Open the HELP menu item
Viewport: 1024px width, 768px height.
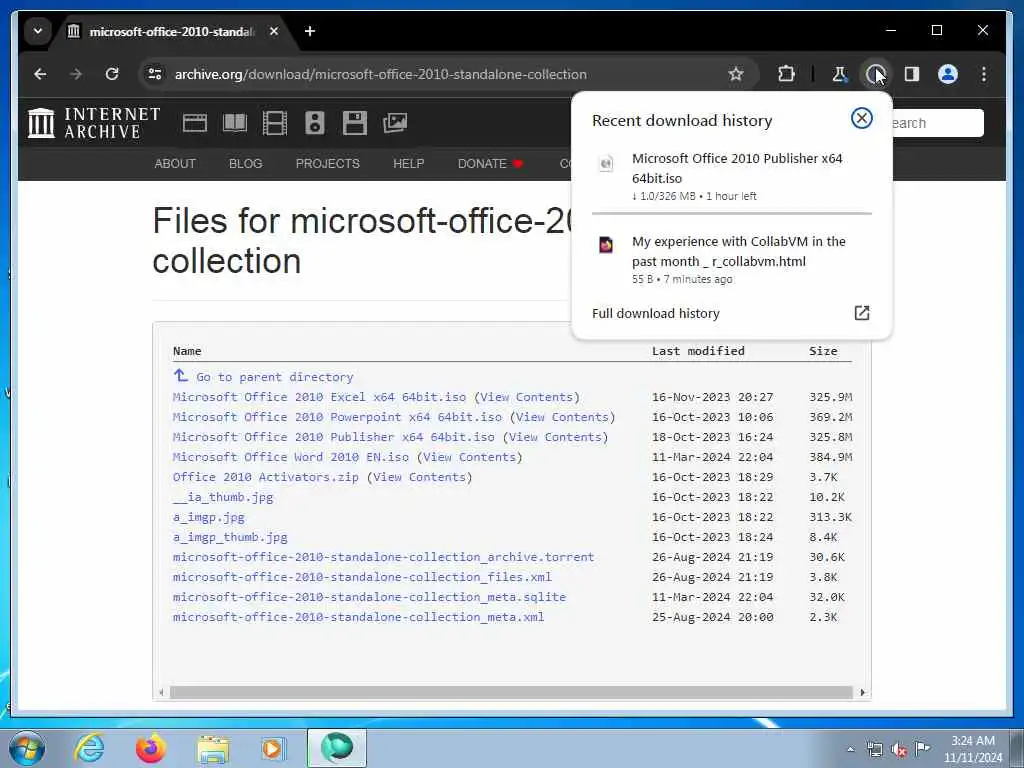[409, 164]
